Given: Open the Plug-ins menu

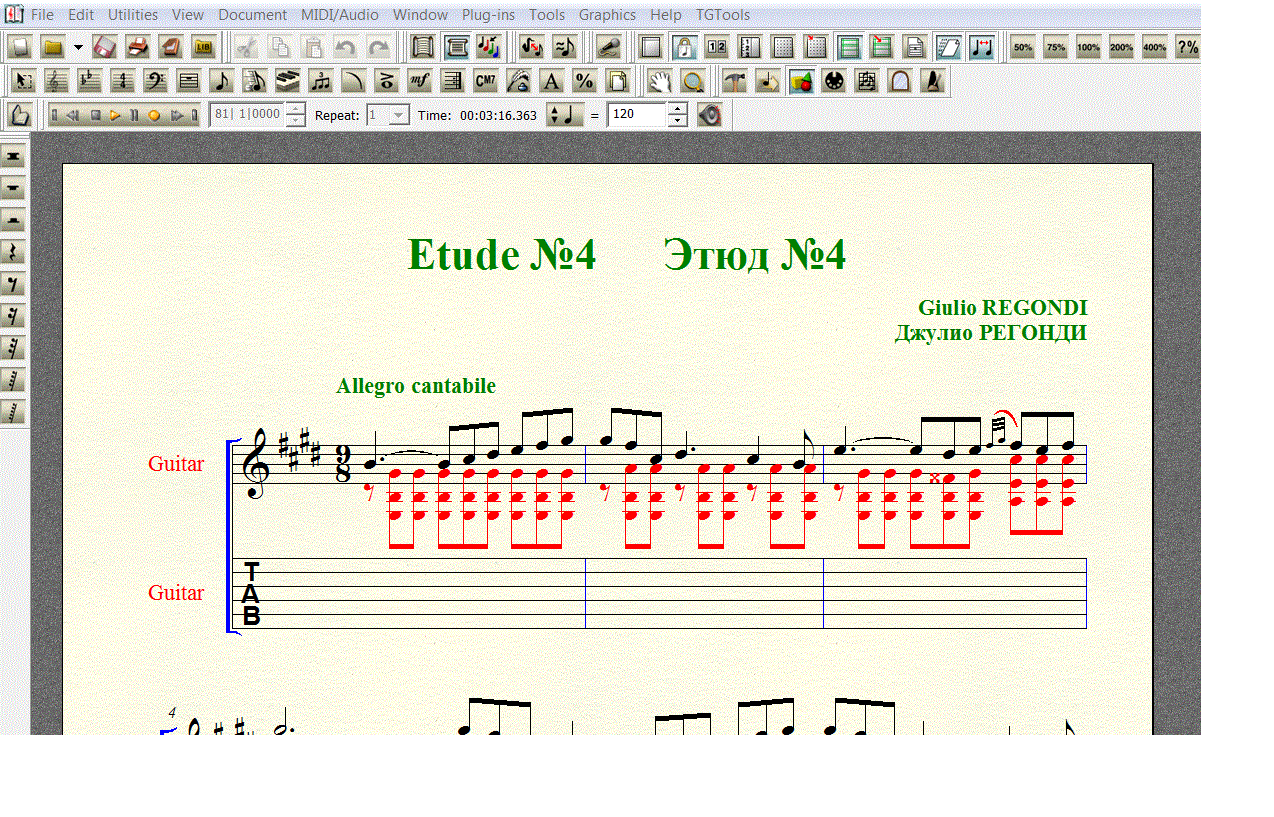Looking at the screenshot, I should coord(488,15).
